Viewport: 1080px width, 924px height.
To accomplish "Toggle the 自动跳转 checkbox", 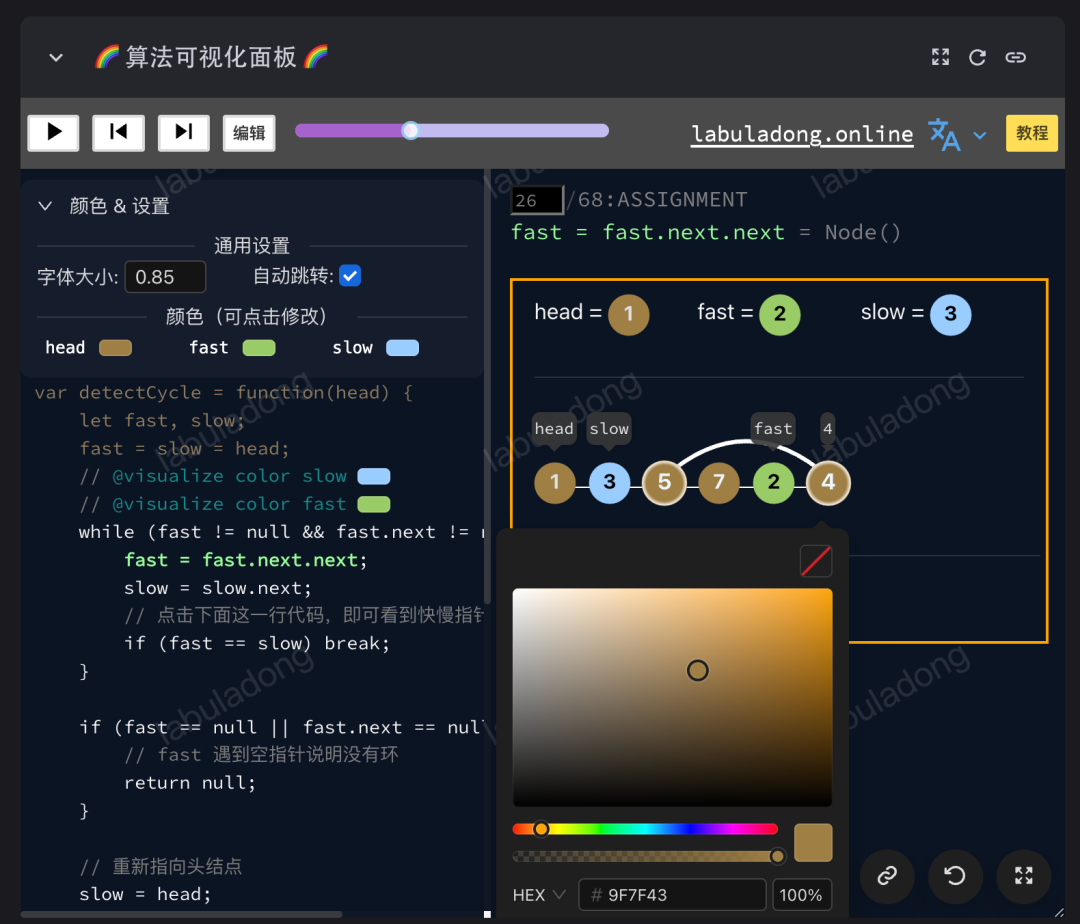I will click(x=350, y=276).
